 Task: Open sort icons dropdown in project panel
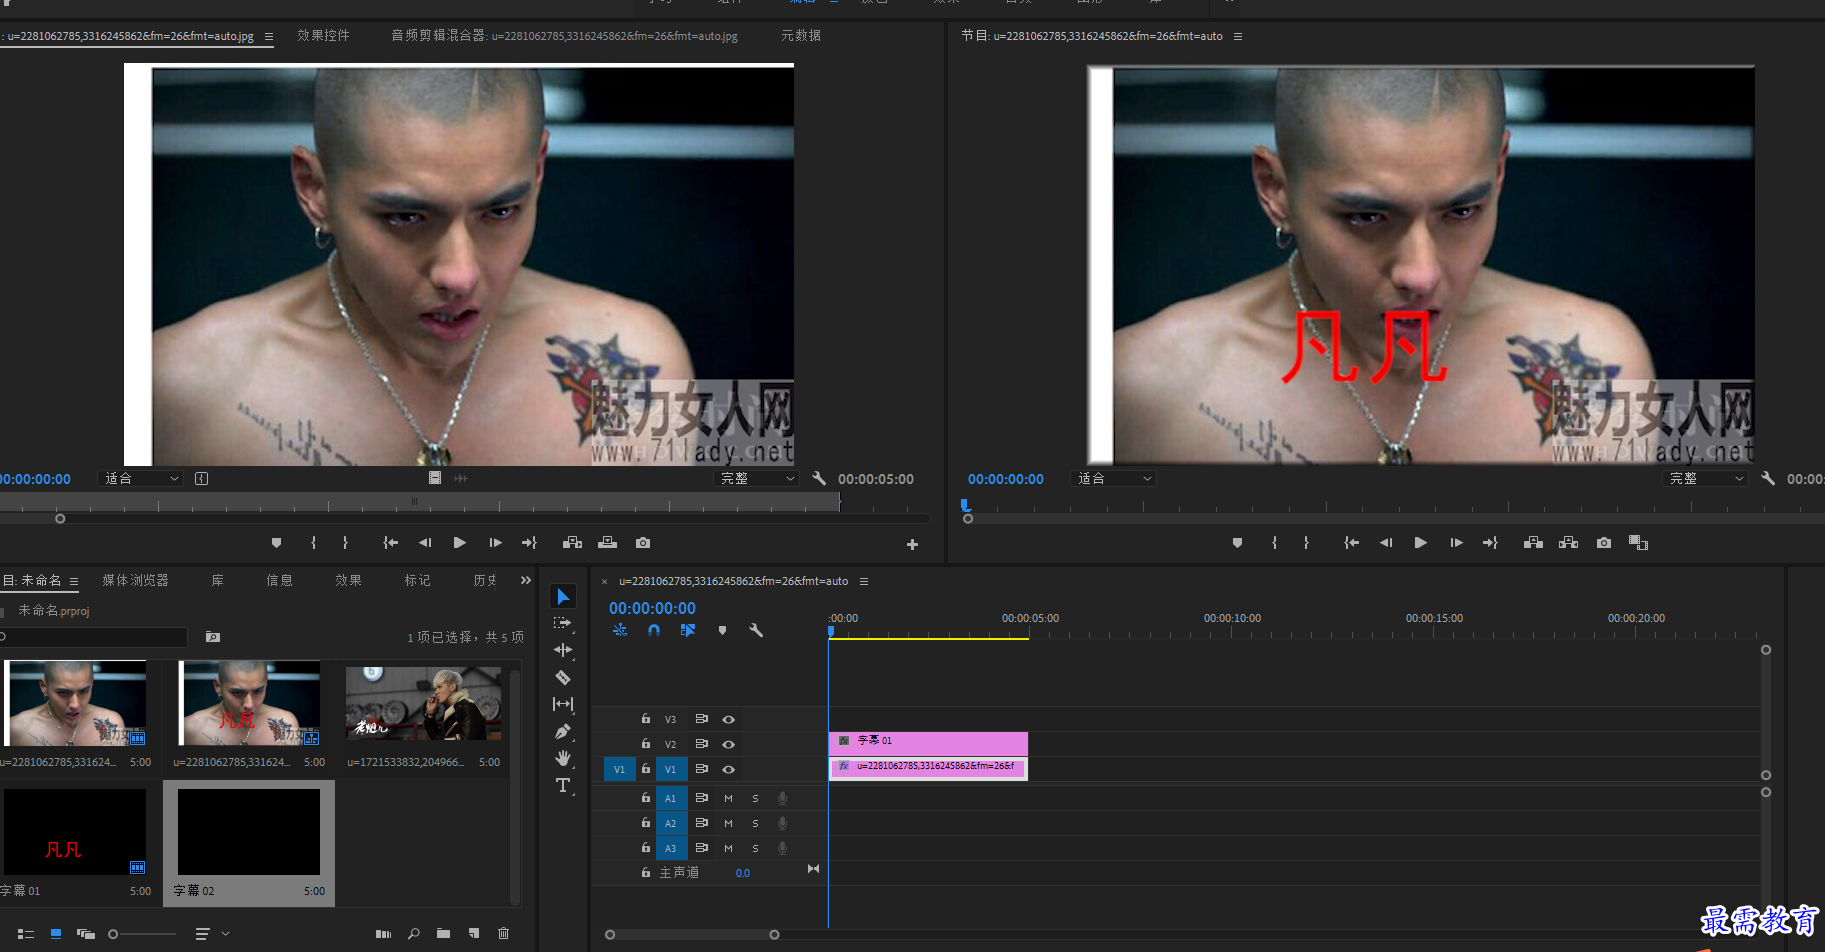point(211,934)
